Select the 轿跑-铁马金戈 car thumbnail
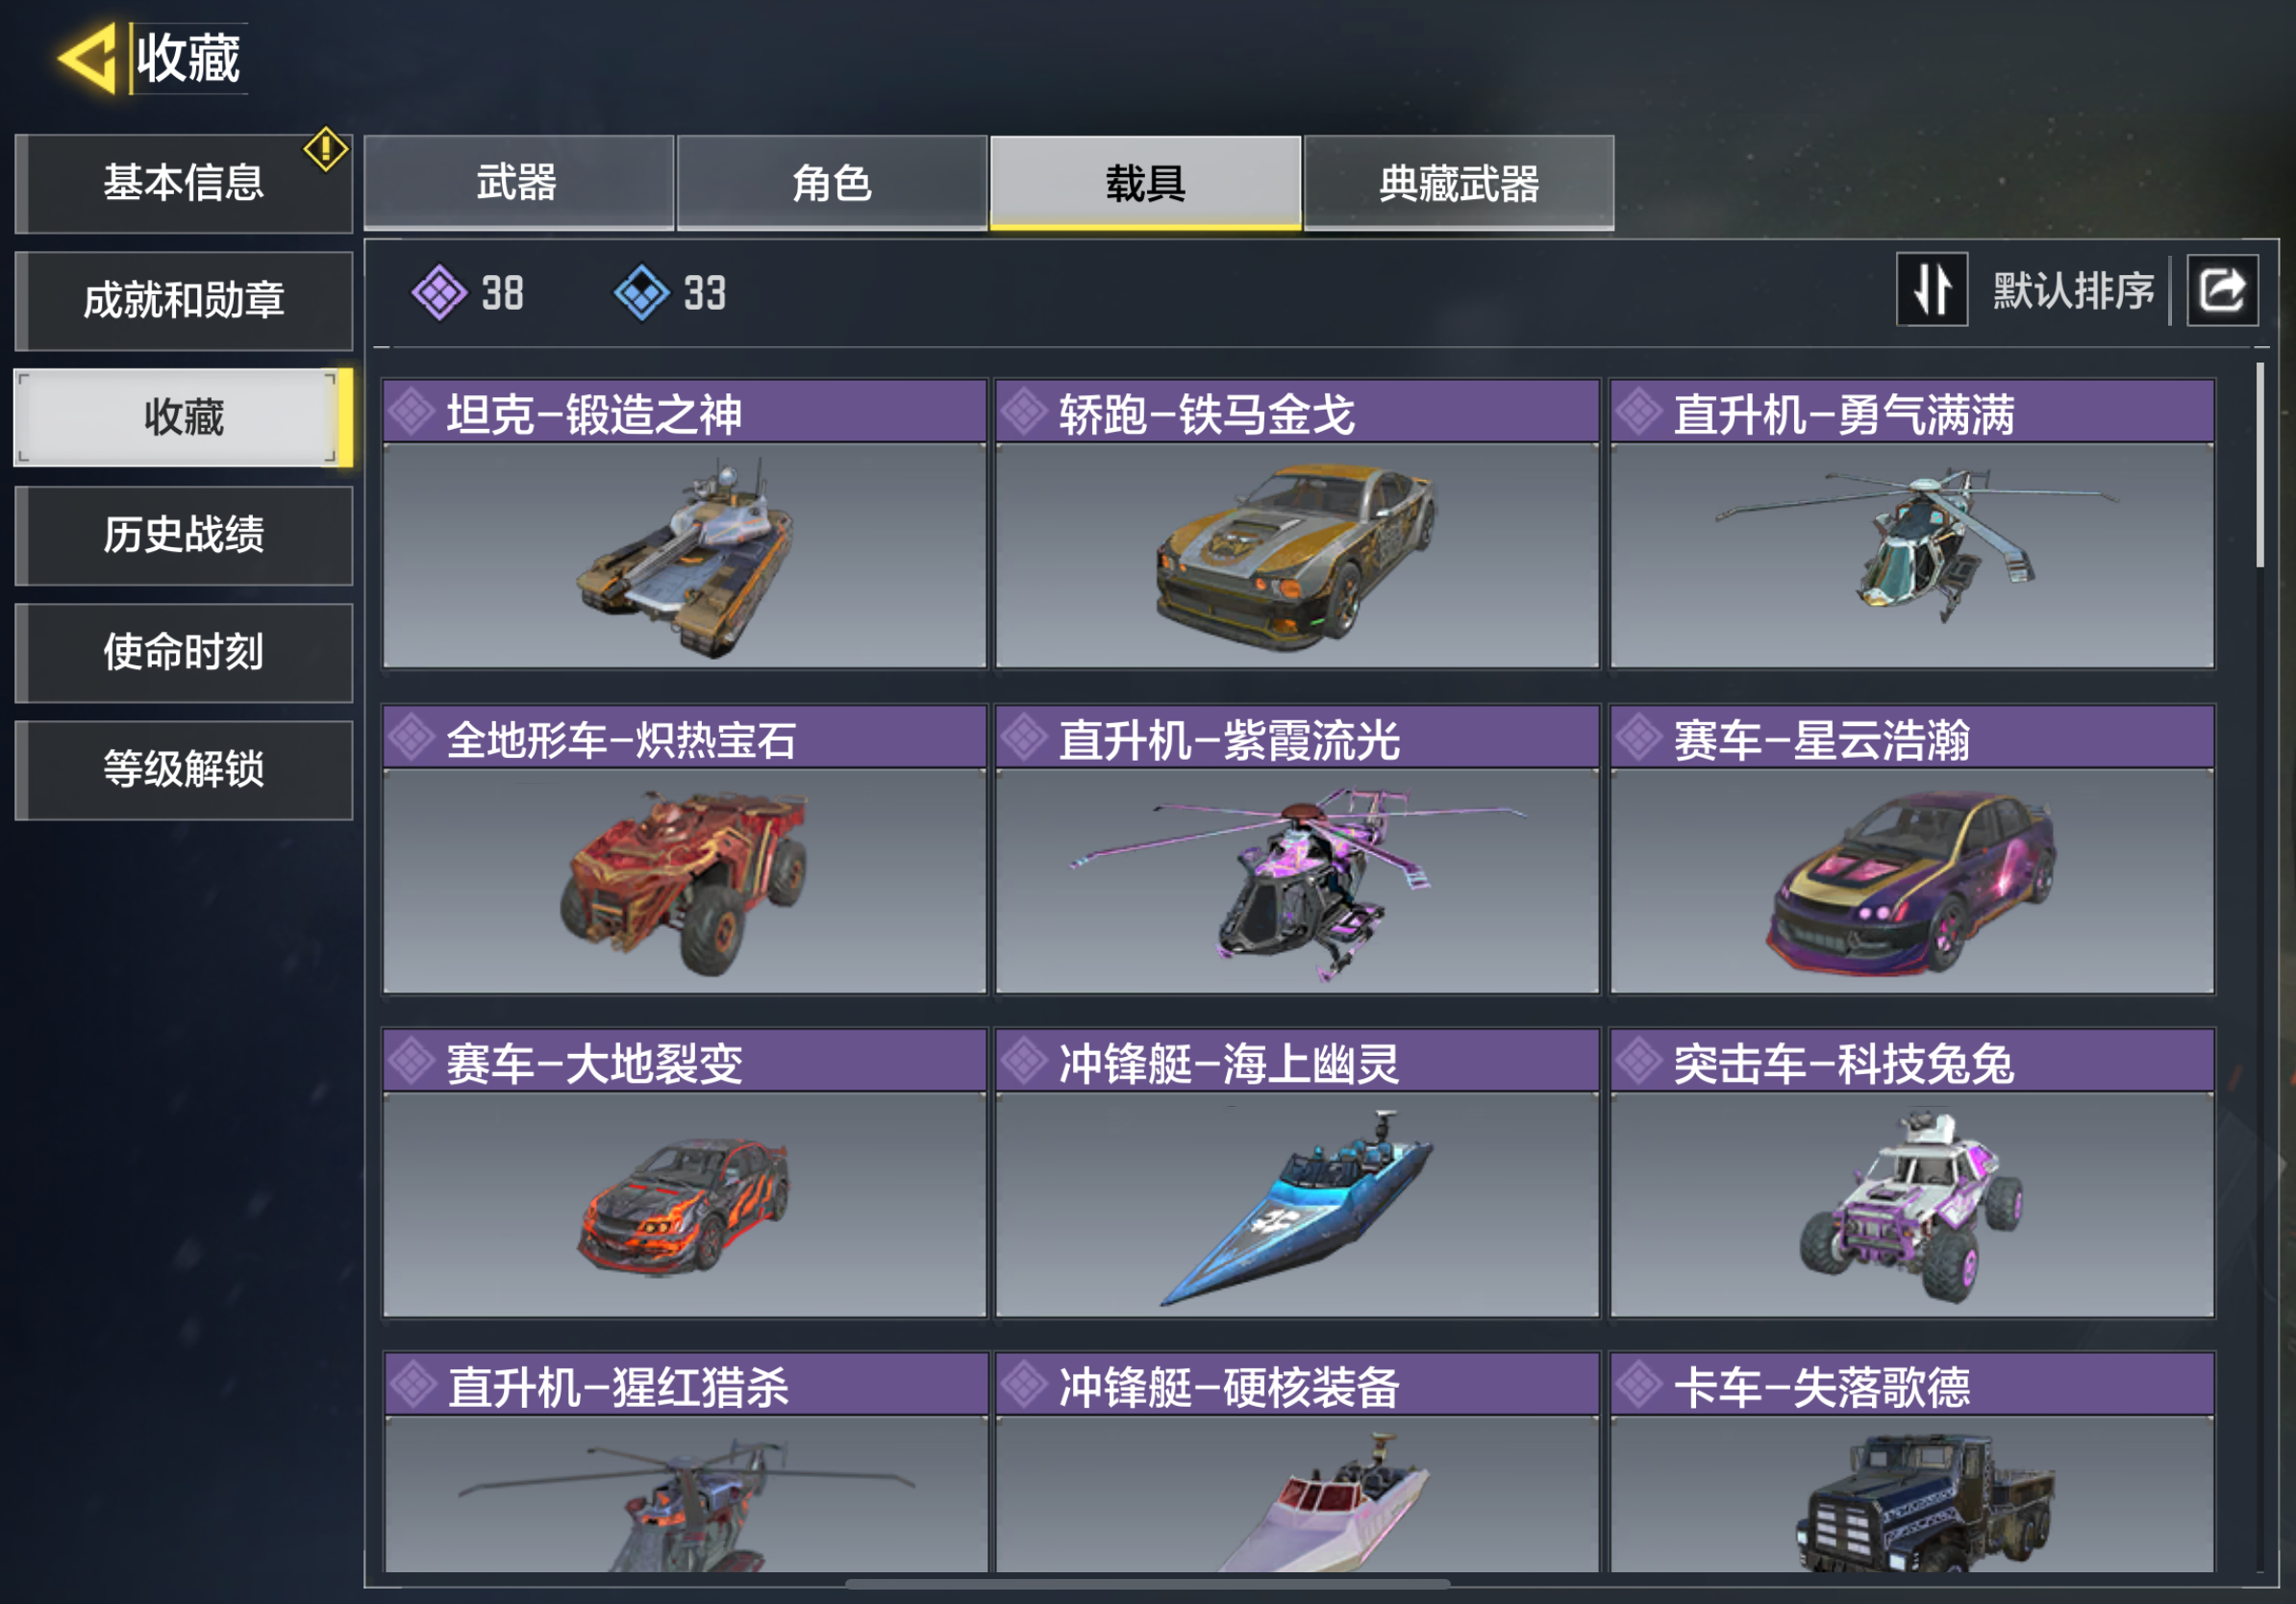This screenshot has width=2296, height=1604. click(x=1297, y=555)
